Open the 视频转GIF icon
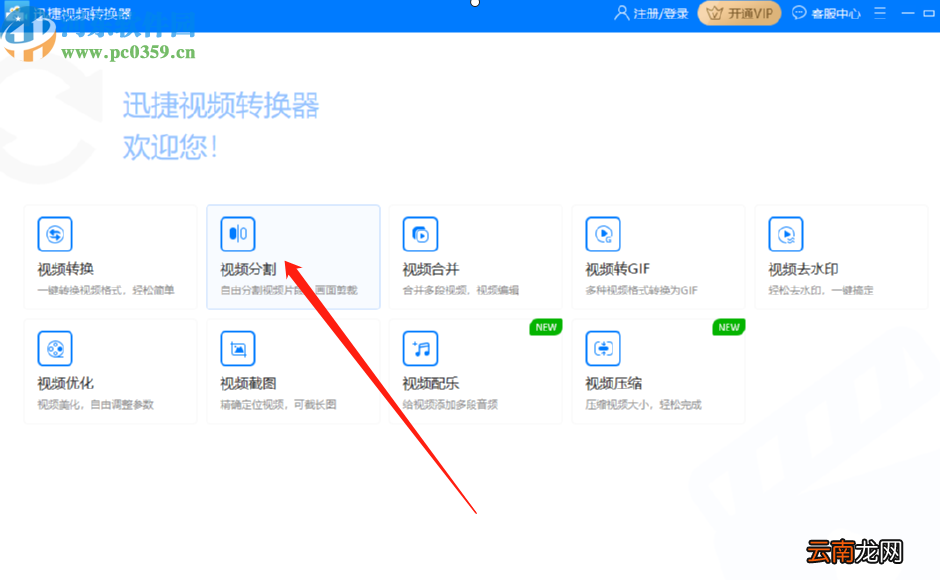The image size is (940, 580). click(x=603, y=234)
